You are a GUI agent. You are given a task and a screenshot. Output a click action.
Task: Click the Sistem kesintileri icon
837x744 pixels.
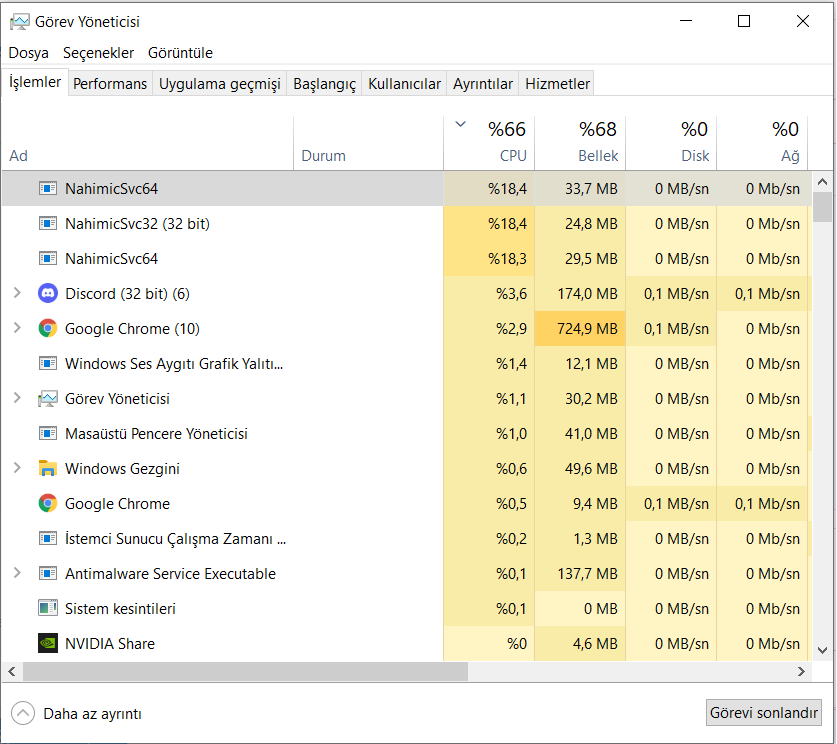click(x=47, y=609)
